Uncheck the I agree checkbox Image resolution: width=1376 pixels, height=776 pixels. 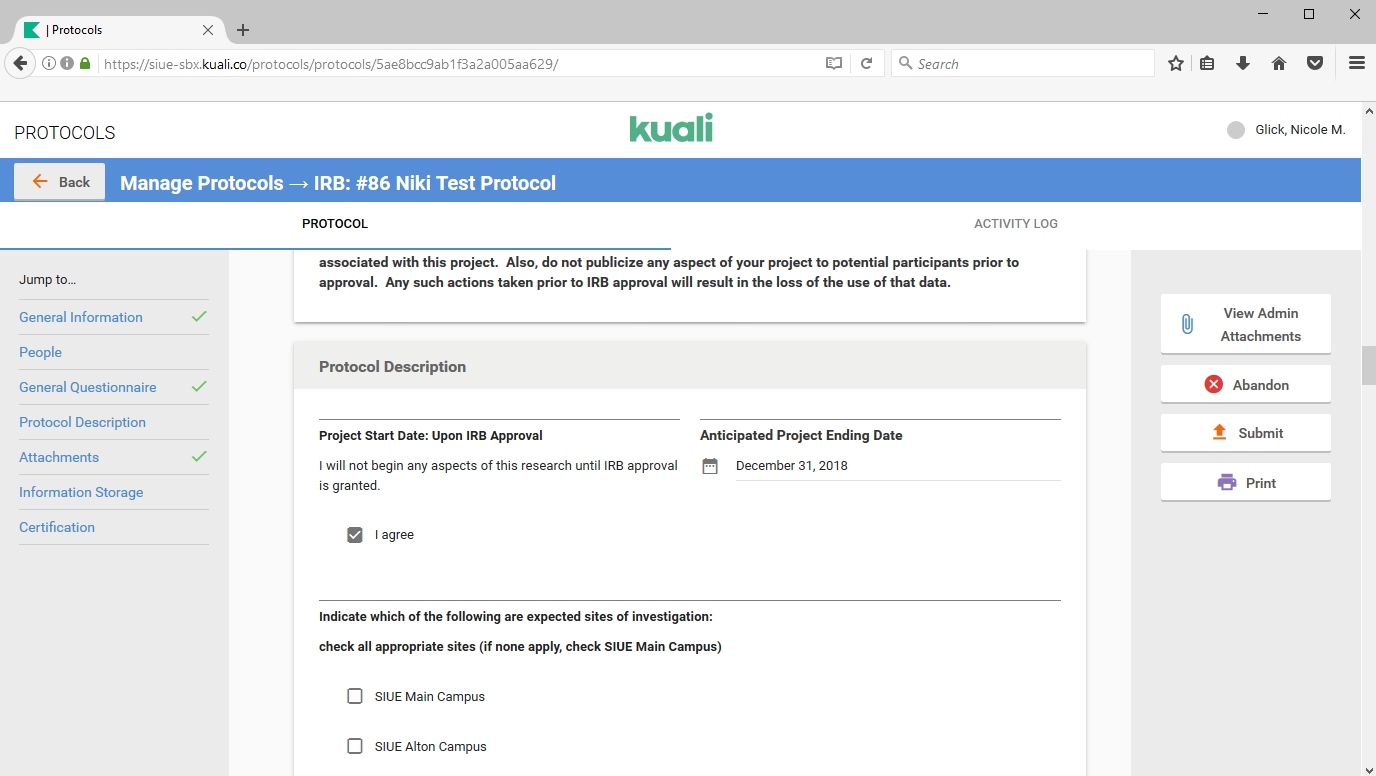(x=355, y=535)
